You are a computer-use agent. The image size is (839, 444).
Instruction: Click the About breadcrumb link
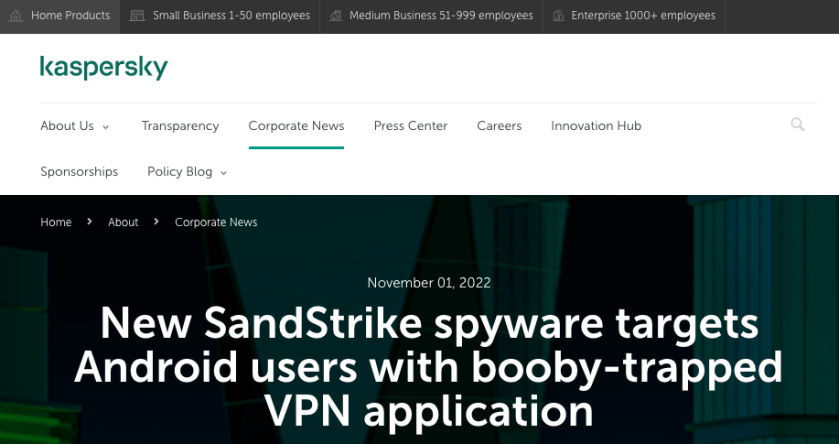[x=123, y=222]
